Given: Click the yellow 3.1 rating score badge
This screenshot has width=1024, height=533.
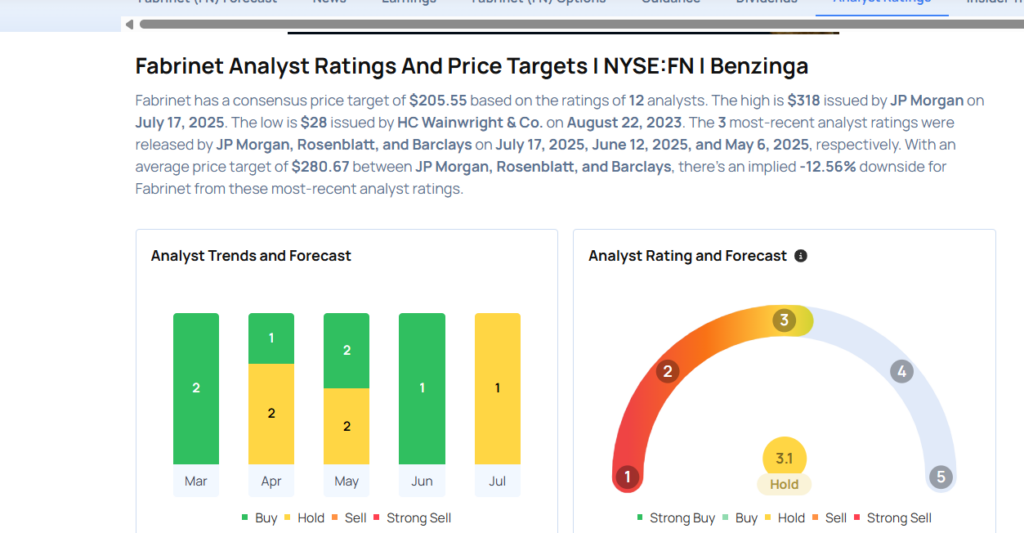Looking at the screenshot, I should [784, 459].
